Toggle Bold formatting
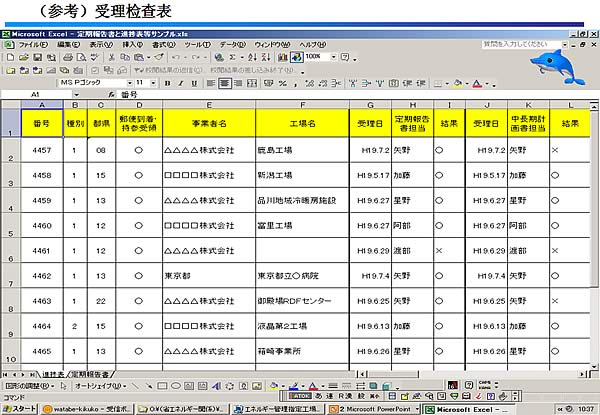 coord(167,83)
